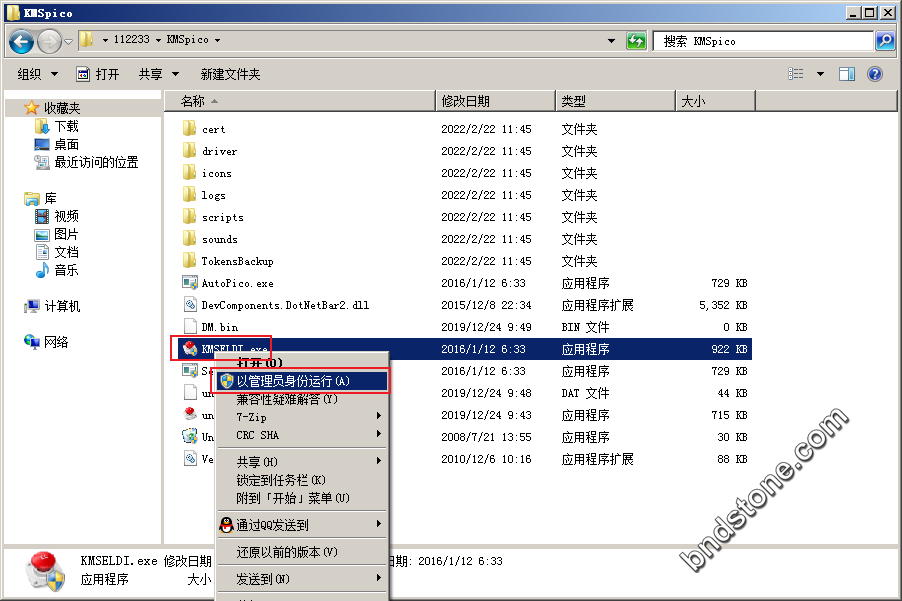Select the cert folder icon
This screenshot has width=902, height=601.
tap(189, 128)
